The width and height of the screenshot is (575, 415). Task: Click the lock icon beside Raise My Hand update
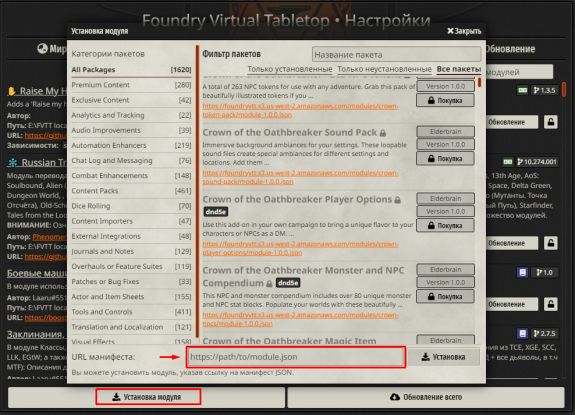[550, 122]
